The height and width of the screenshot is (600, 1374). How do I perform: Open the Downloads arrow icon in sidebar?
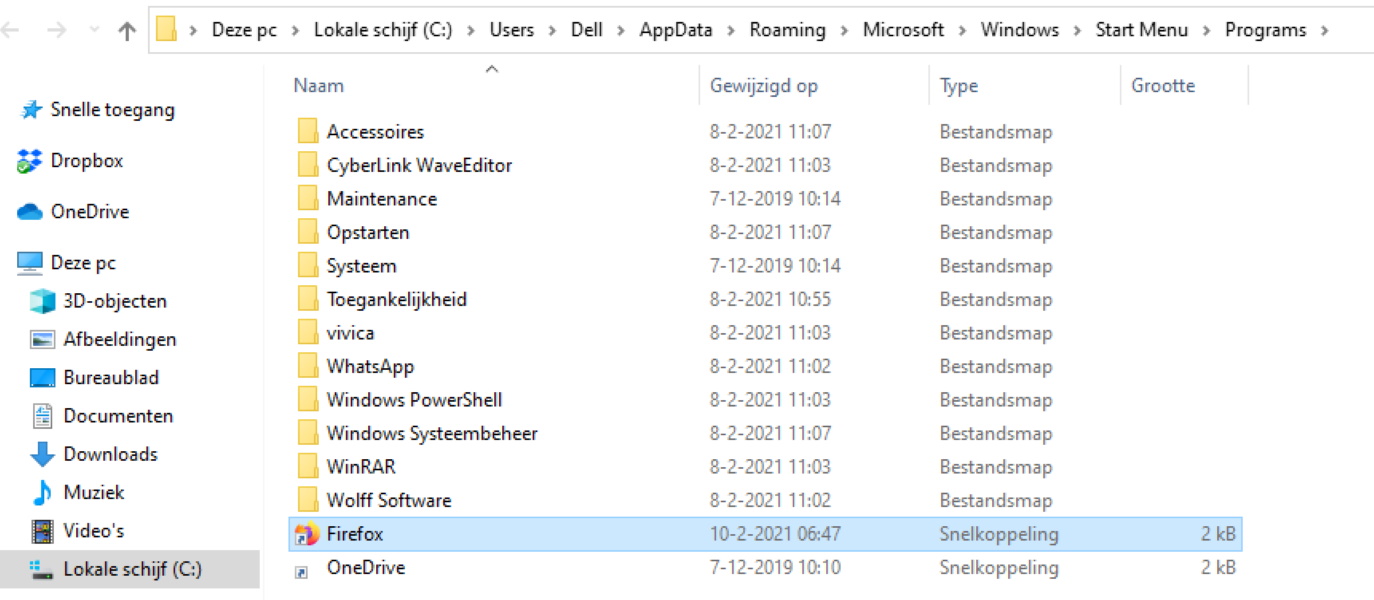pyautogui.click(x=42, y=455)
